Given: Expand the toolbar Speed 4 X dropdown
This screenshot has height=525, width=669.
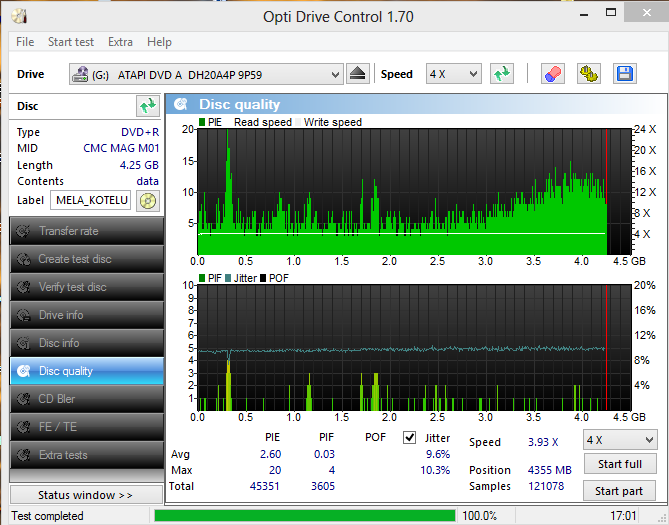Looking at the screenshot, I should [473, 74].
